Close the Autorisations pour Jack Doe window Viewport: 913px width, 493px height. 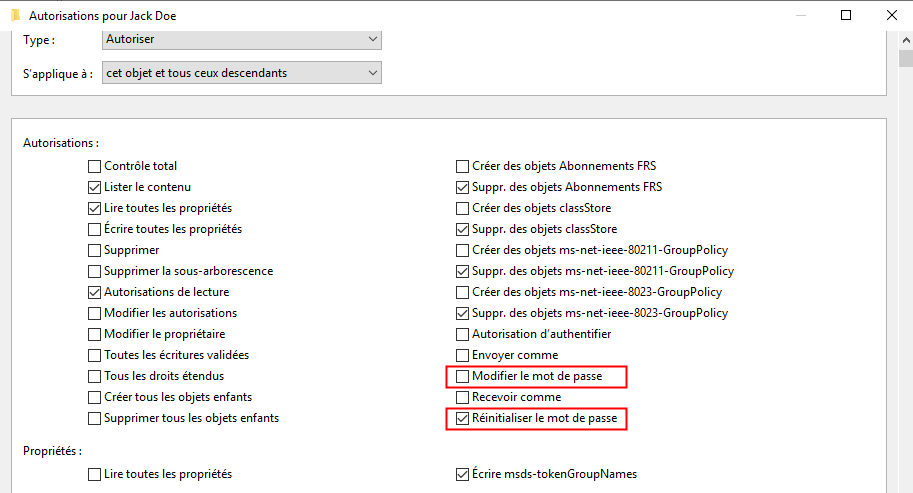coord(891,15)
